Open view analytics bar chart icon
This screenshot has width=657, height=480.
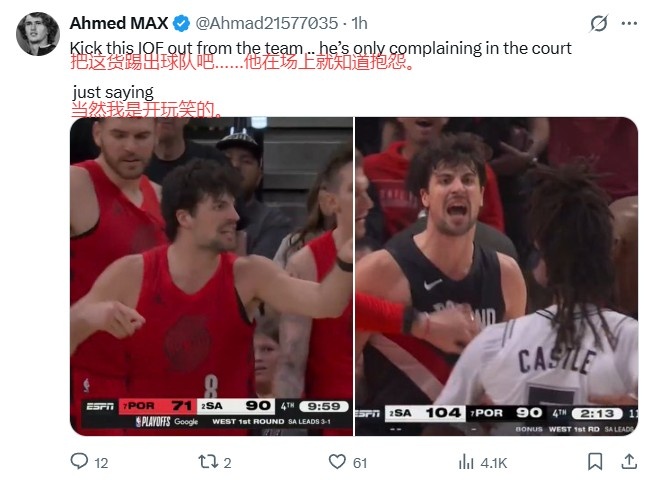click(466, 462)
